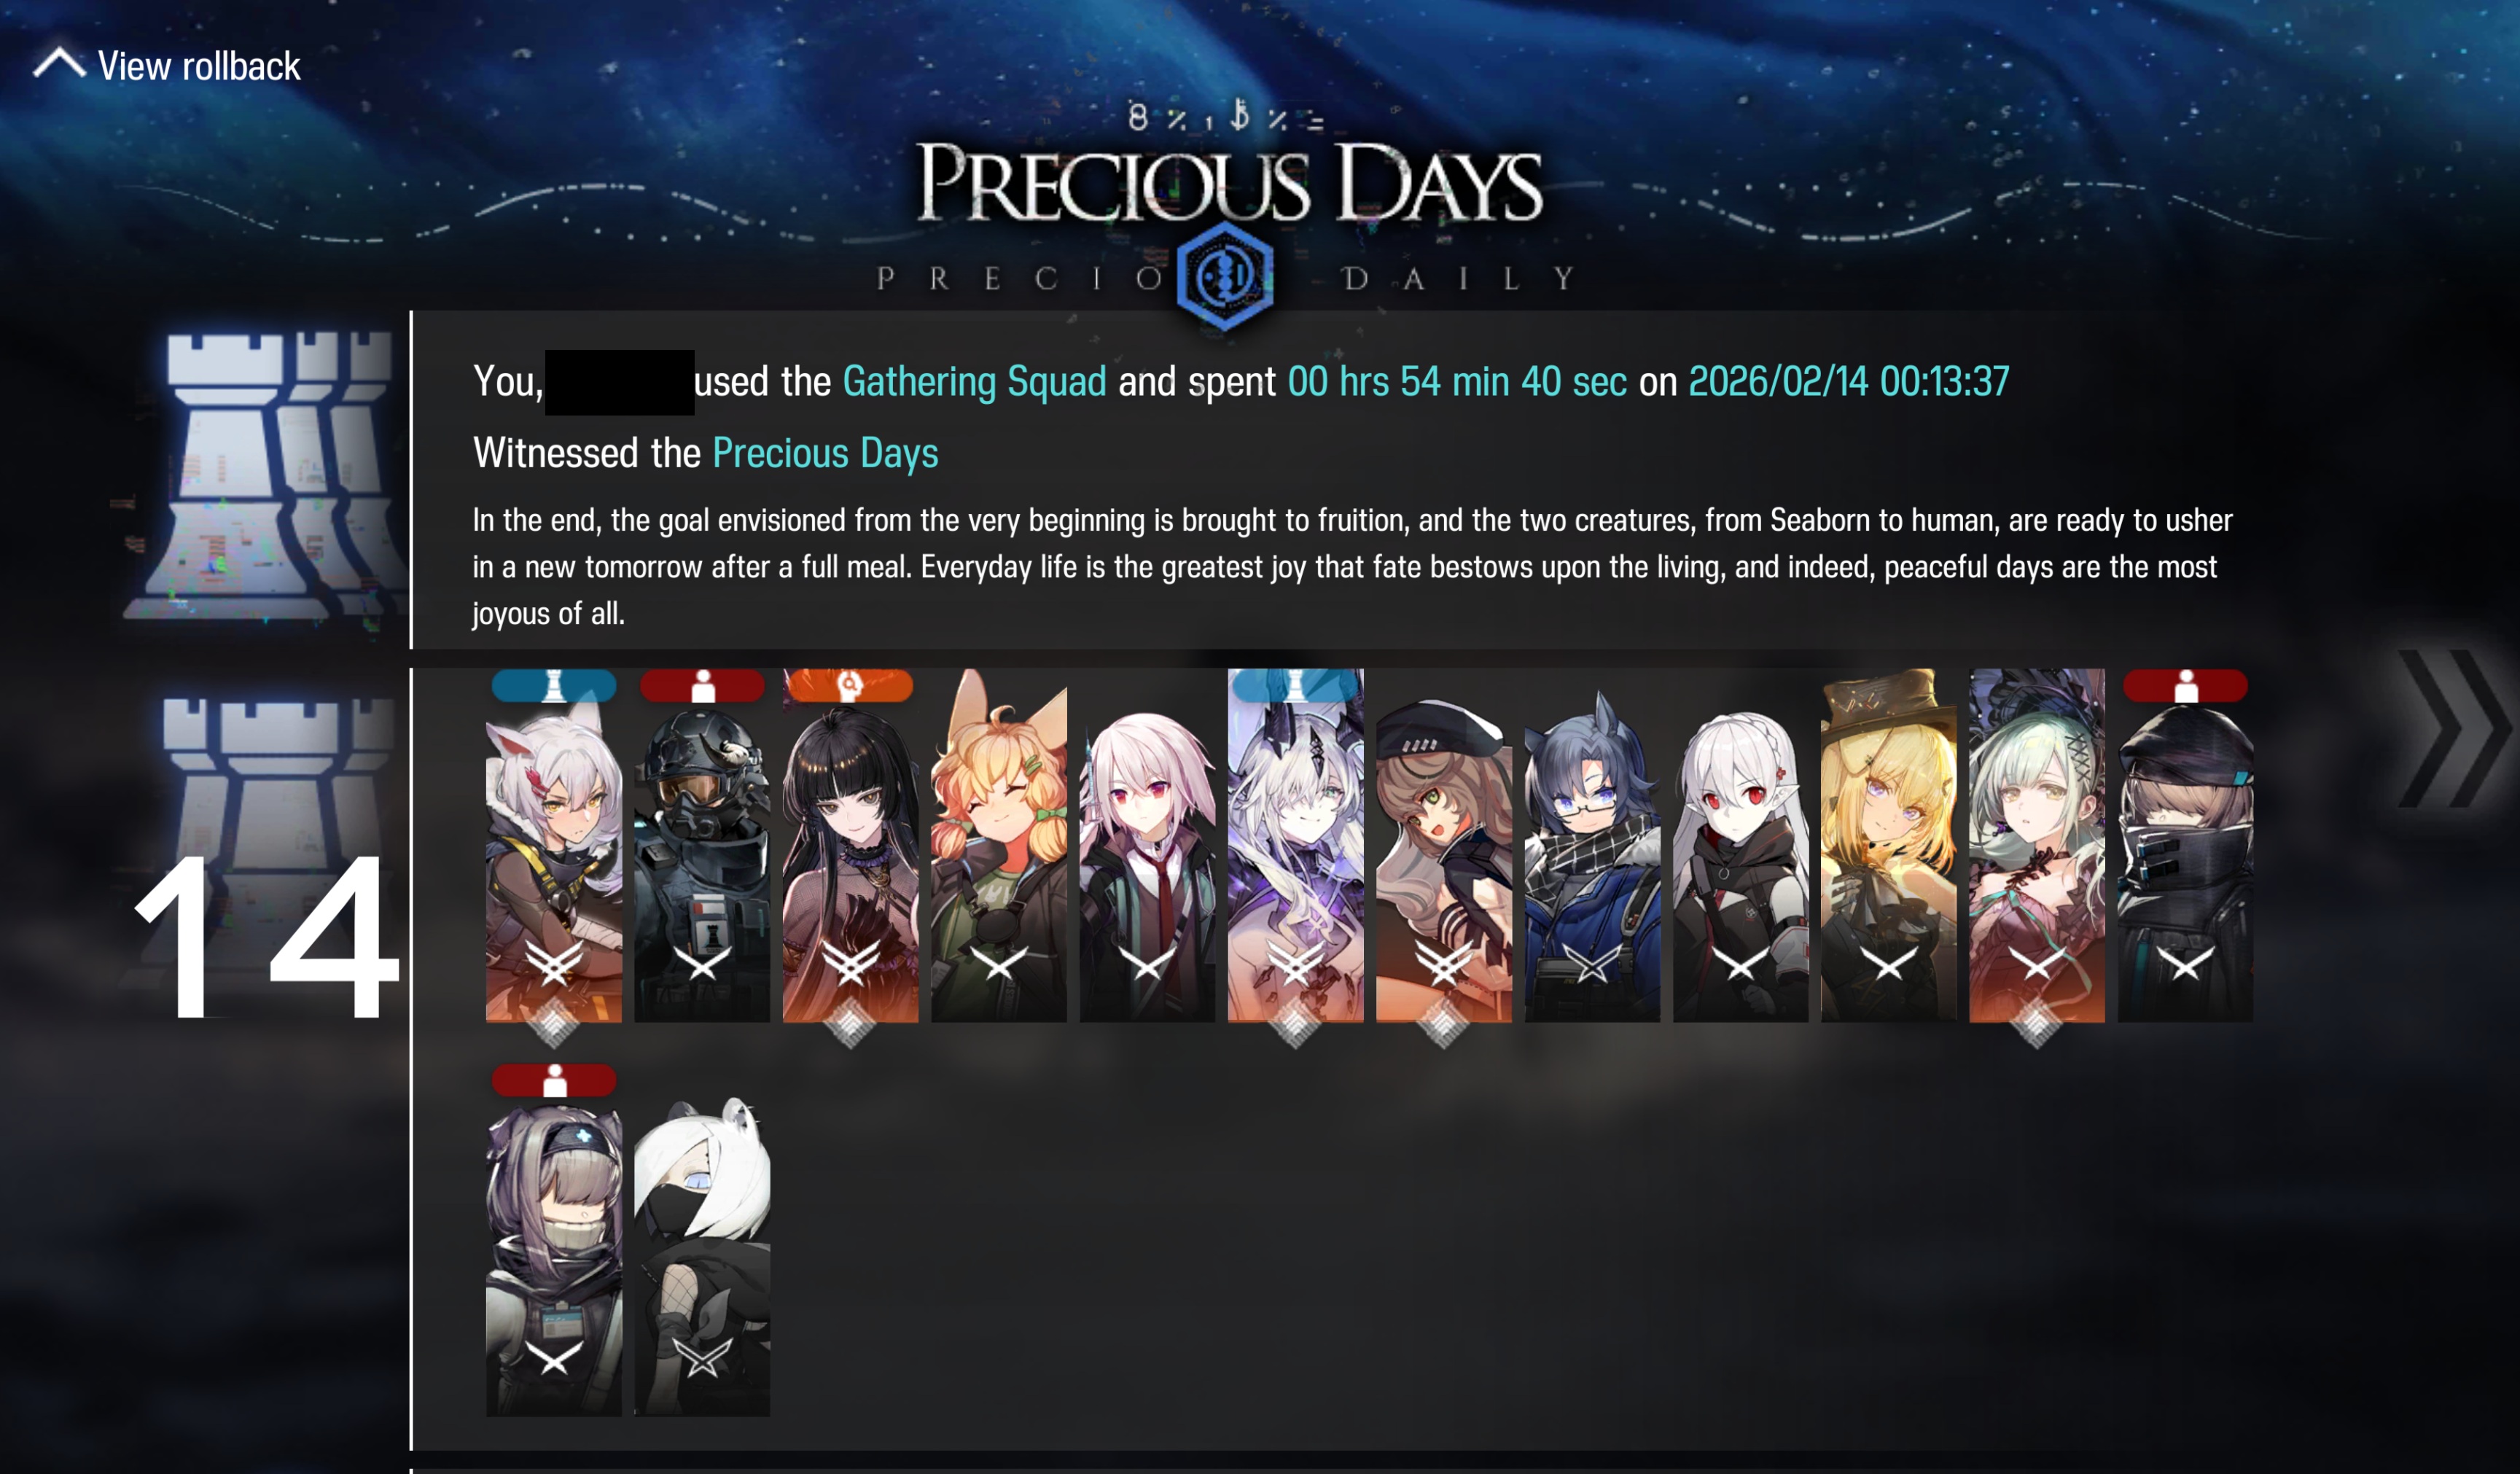Click the blue rook badge above the horned operator
Screen dimensions: 2520x1474
point(1295,686)
